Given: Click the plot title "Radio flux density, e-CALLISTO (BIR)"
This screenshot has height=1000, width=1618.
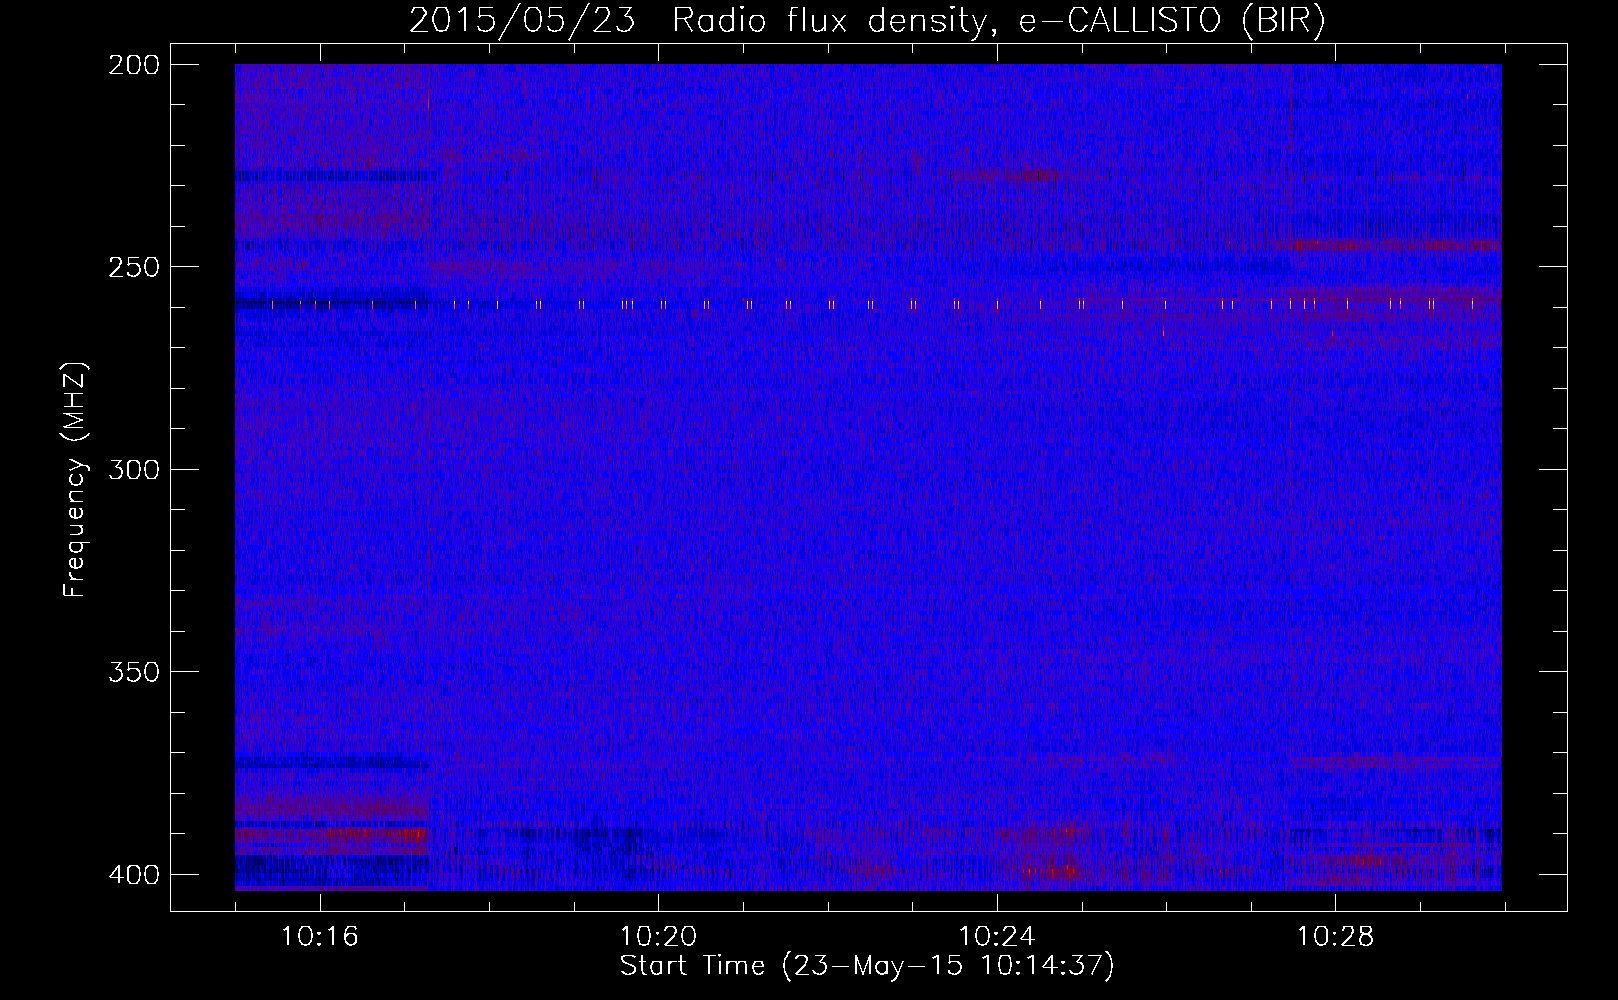Looking at the screenshot, I should pyautogui.click(x=998, y=21).
